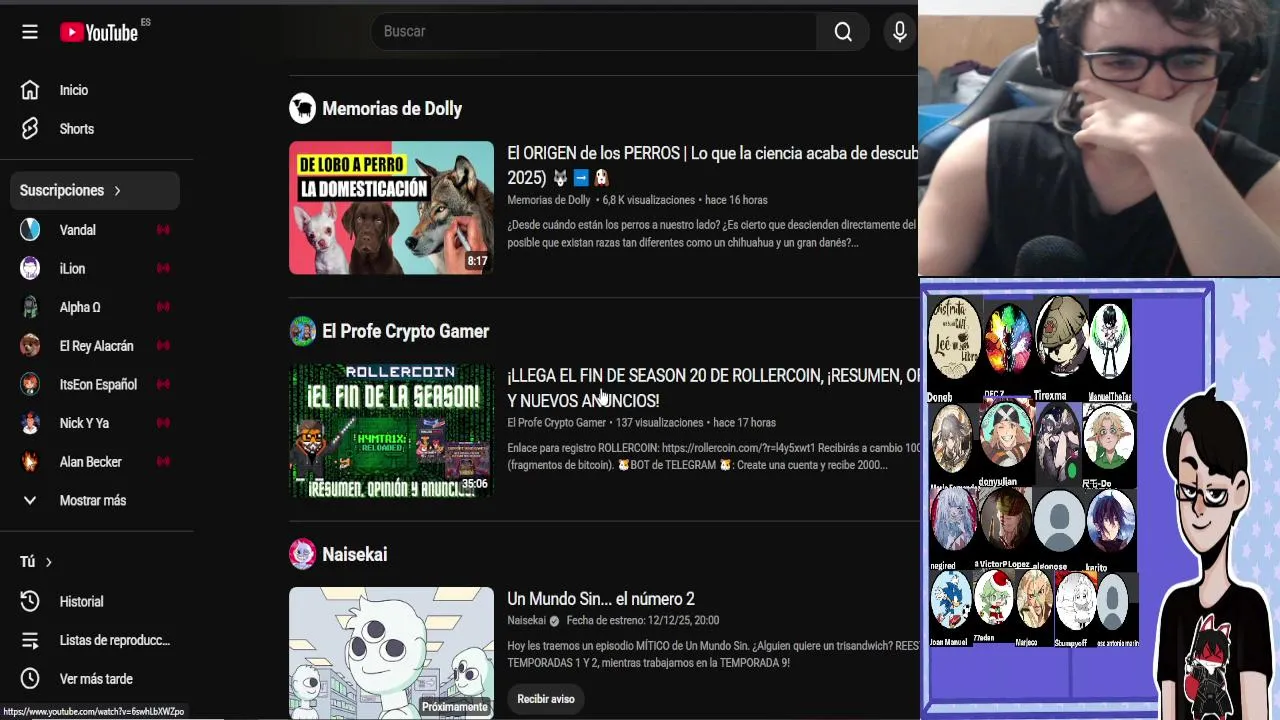Open Rollercoin Season 20 video title
This screenshot has height=720, width=1280.
click(x=712, y=388)
